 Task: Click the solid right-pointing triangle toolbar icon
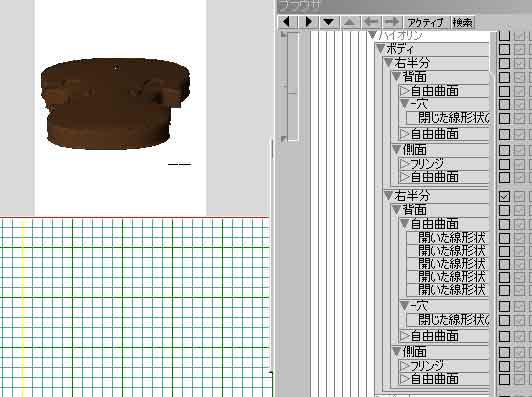(x=308, y=22)
